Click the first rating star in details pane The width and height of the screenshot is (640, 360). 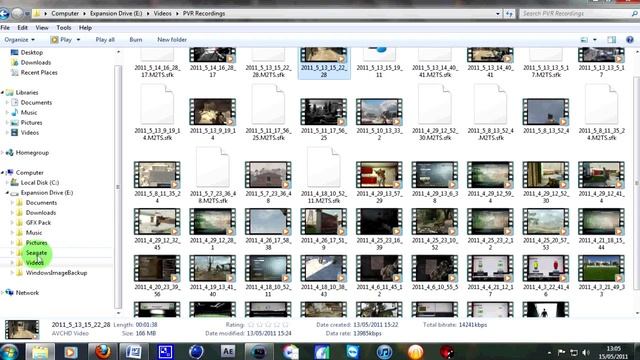[251, 325]
